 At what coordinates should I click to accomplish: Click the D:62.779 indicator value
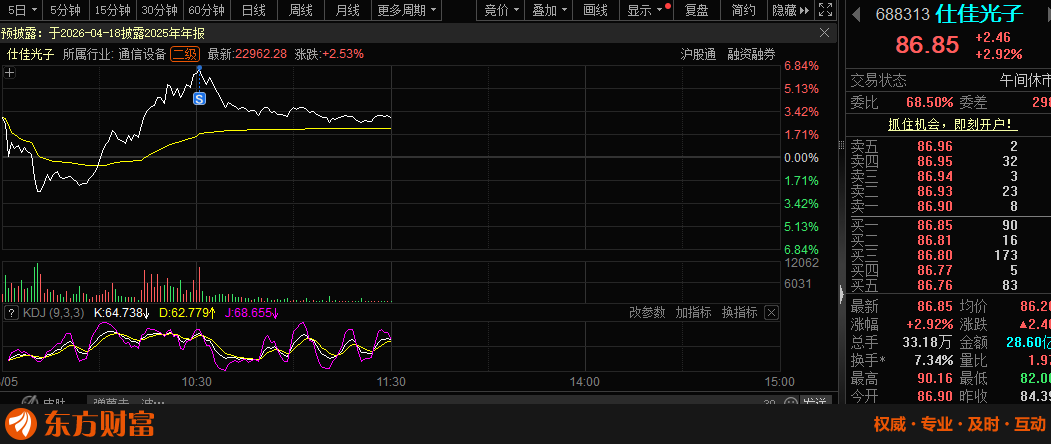click(188, 313)
